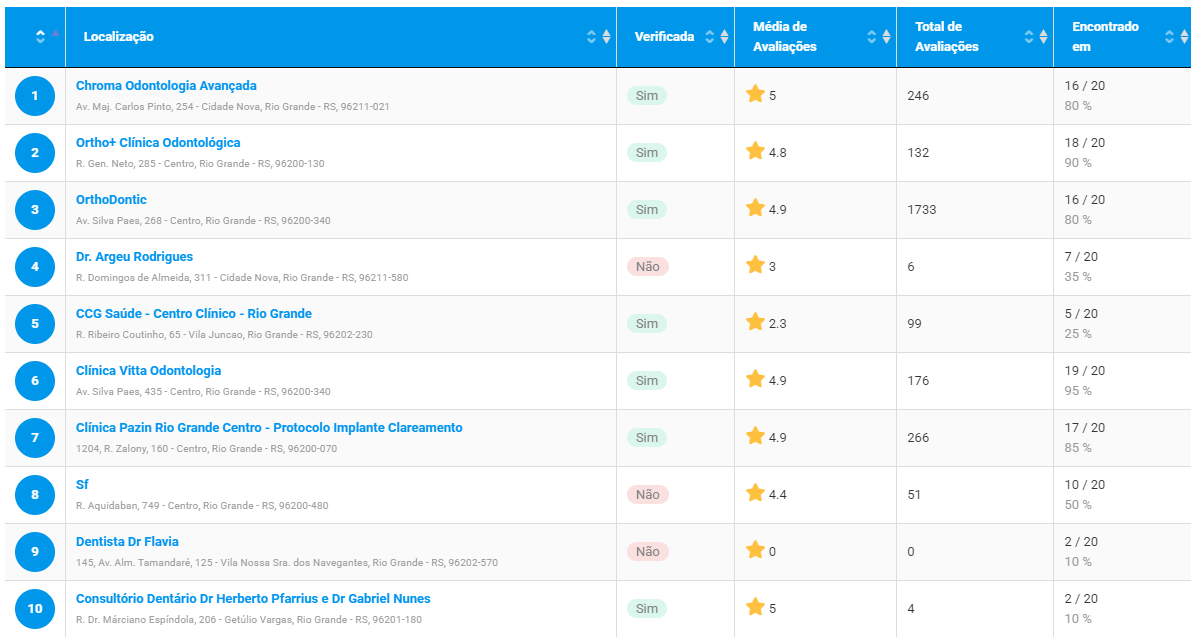Click the rank 8 circle badge
The height and width of the screenshot is (641, 1191).
coord(35,494)
